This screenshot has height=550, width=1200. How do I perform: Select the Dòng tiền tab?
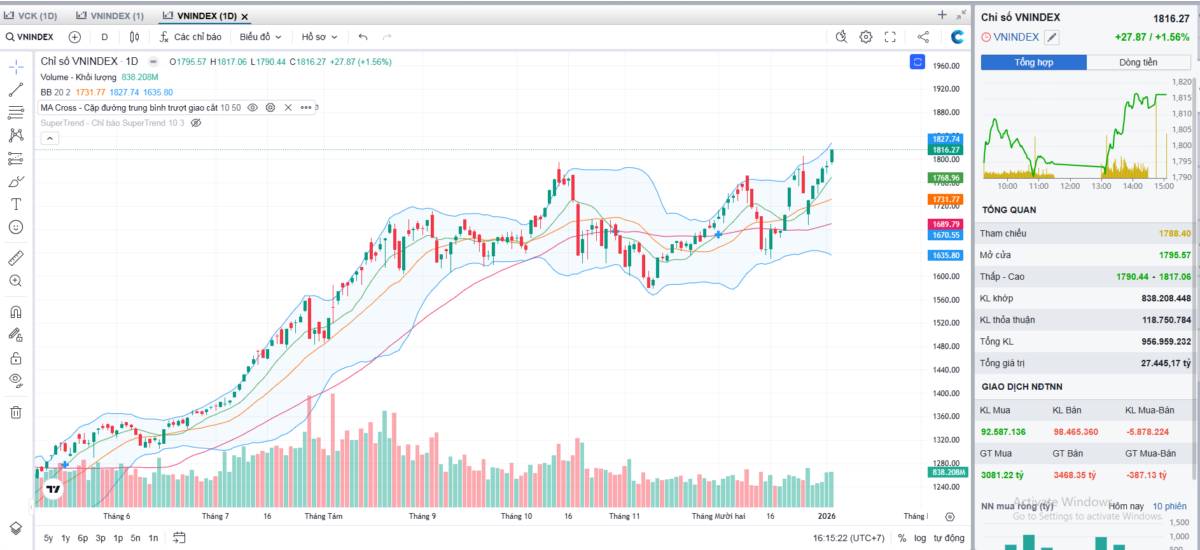[x=1139, y=62]
